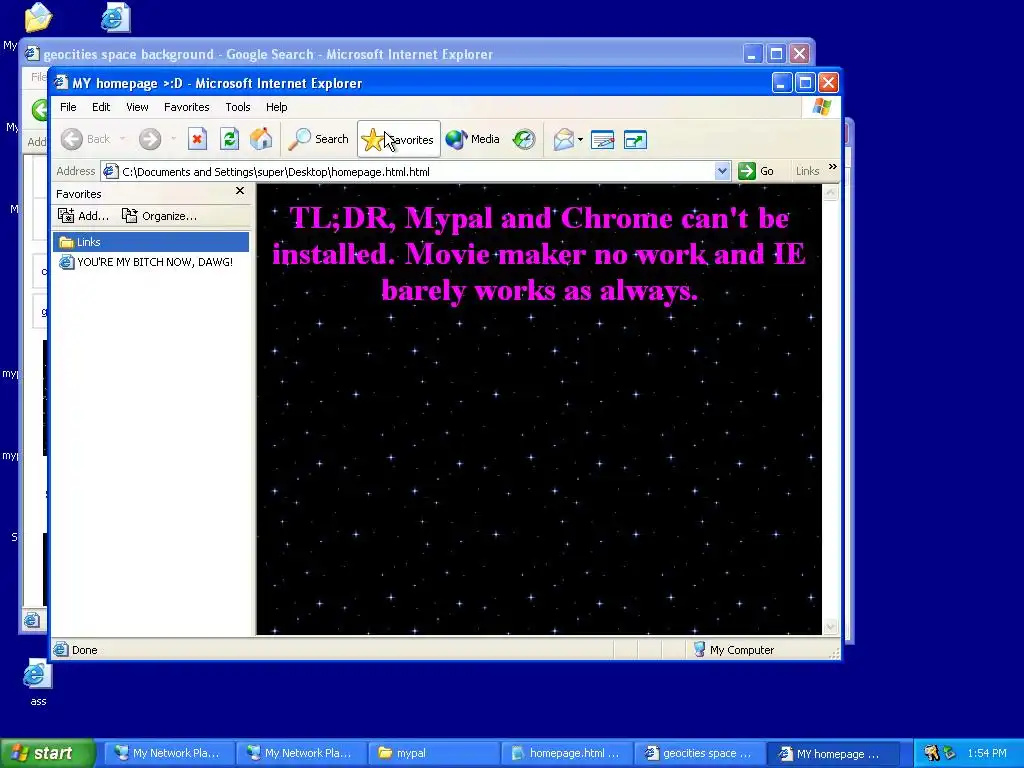Viewport: 1024px width, 768px height.
Task: Open the Help menu
Action: tap(276, 107)
